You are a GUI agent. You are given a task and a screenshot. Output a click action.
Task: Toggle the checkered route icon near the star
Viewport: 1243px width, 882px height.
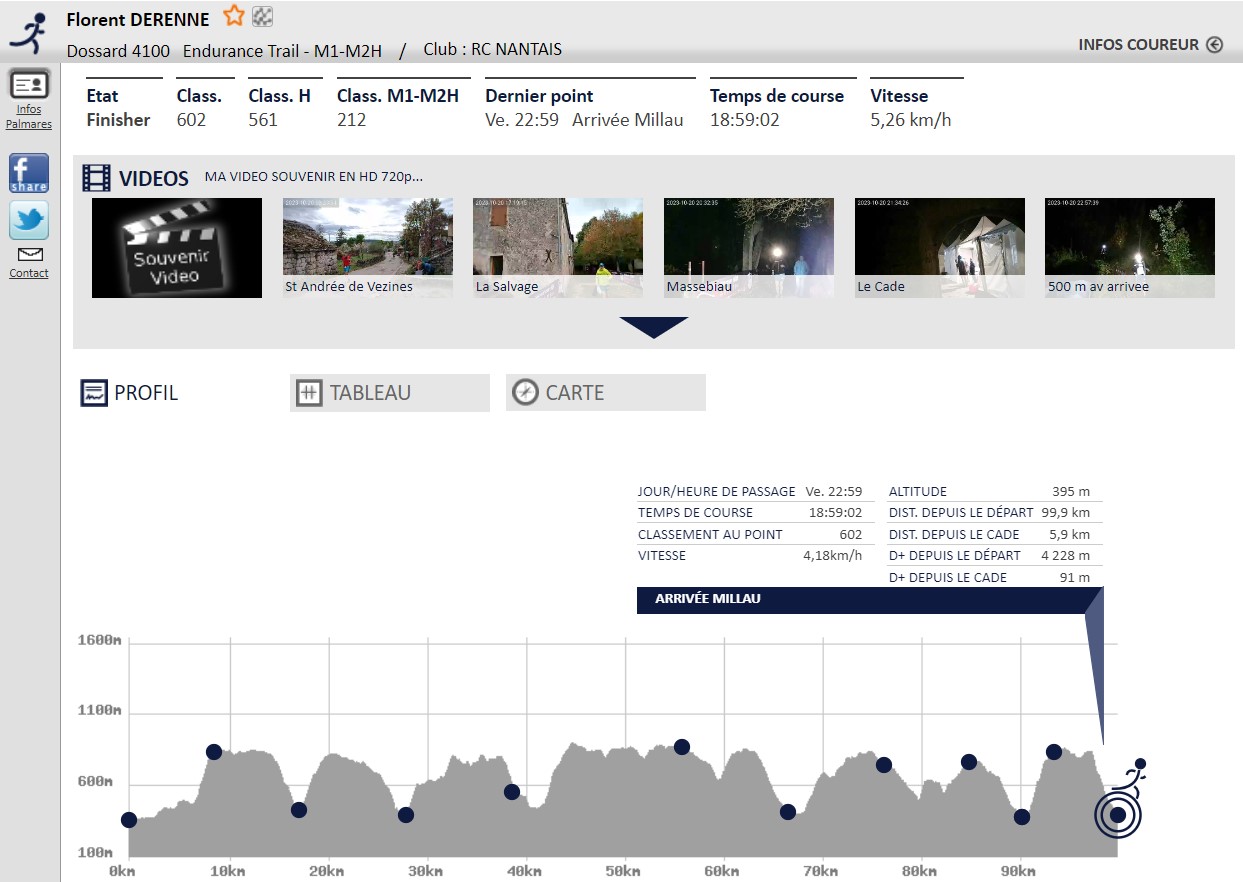[261, 16]
